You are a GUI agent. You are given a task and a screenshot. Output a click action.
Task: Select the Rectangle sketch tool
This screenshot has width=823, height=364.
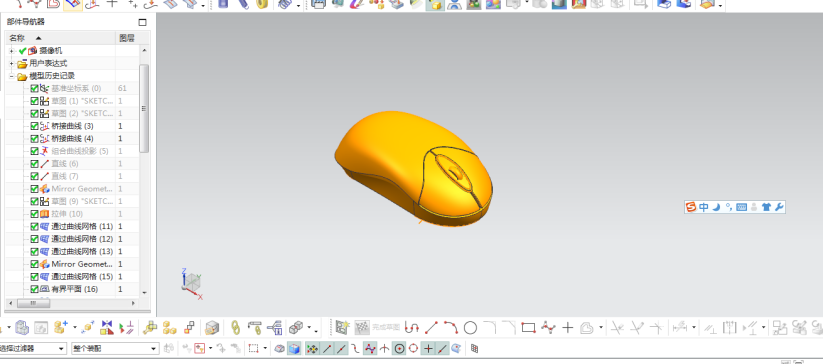coord(529,328)
